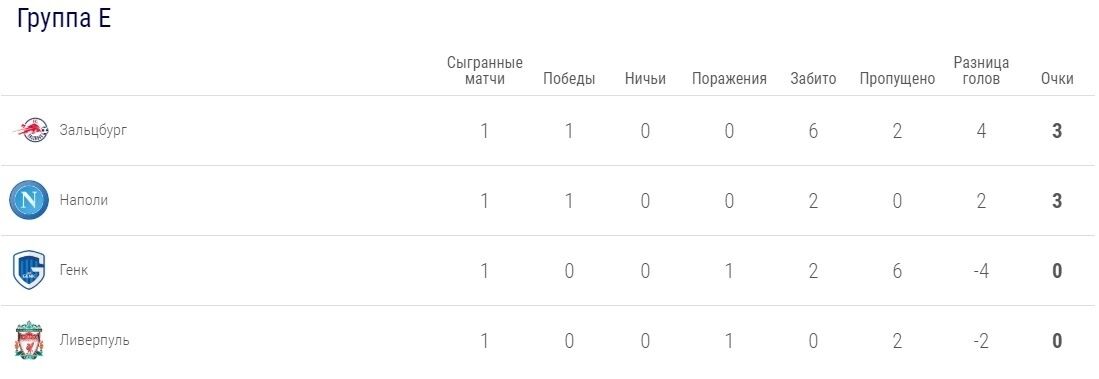The height and width of the screenshot is (379, 1099).
Task: Sort by Забито column header
Action: click(813, 79)
